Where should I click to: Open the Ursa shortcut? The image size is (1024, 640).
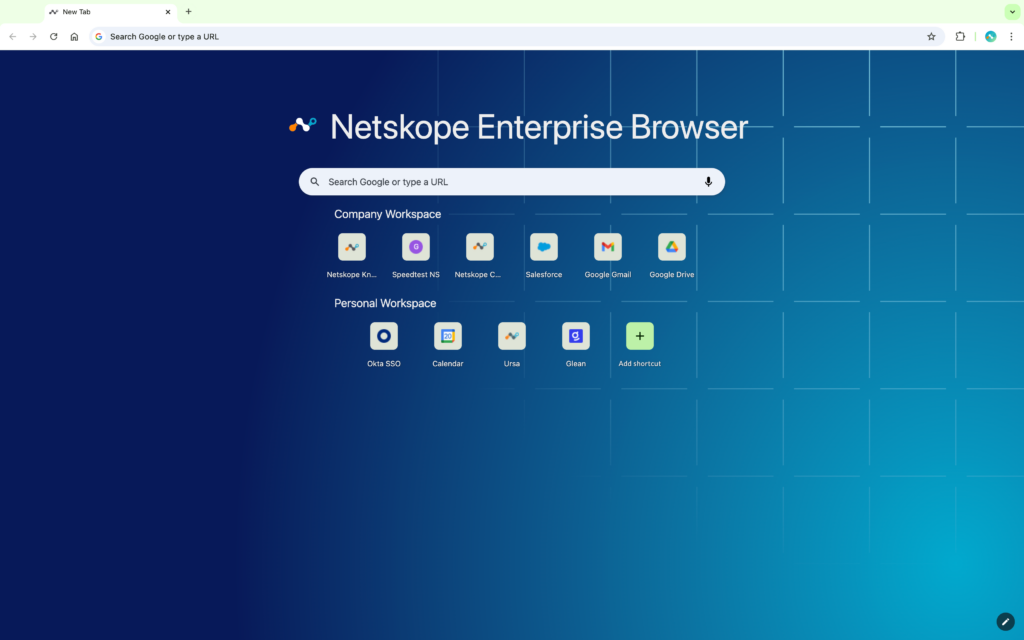tap(511, 336)
